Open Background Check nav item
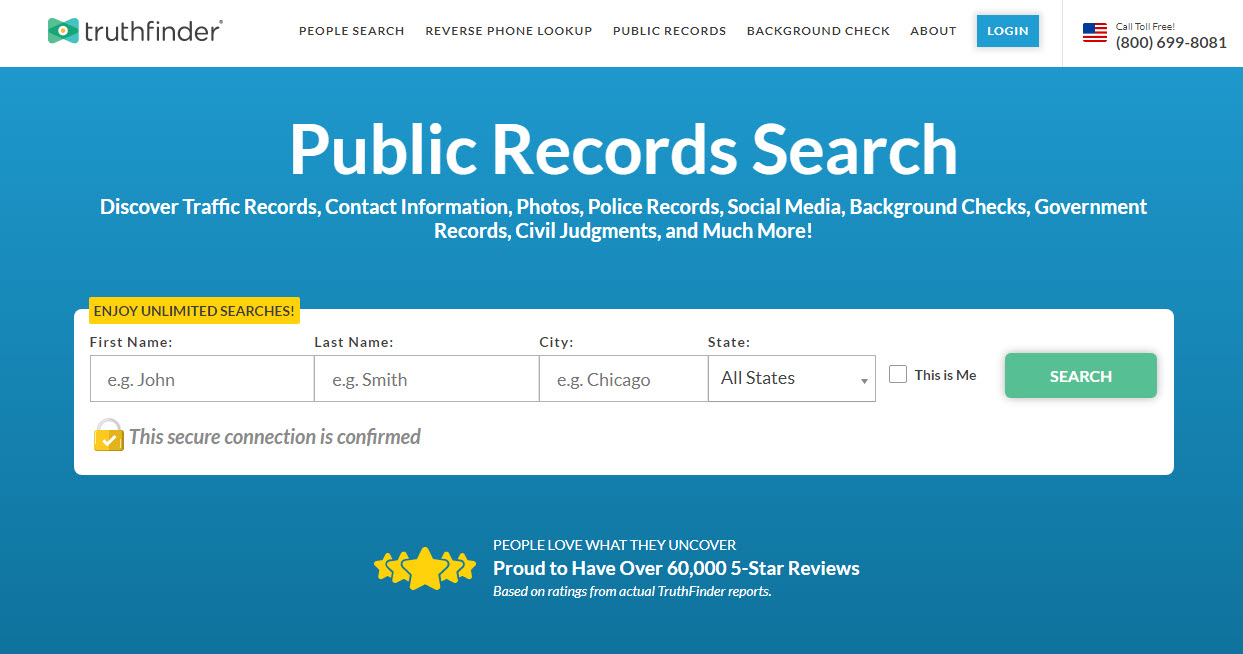The width and height of the screenshot is (1243, 654). pos(818,31)
